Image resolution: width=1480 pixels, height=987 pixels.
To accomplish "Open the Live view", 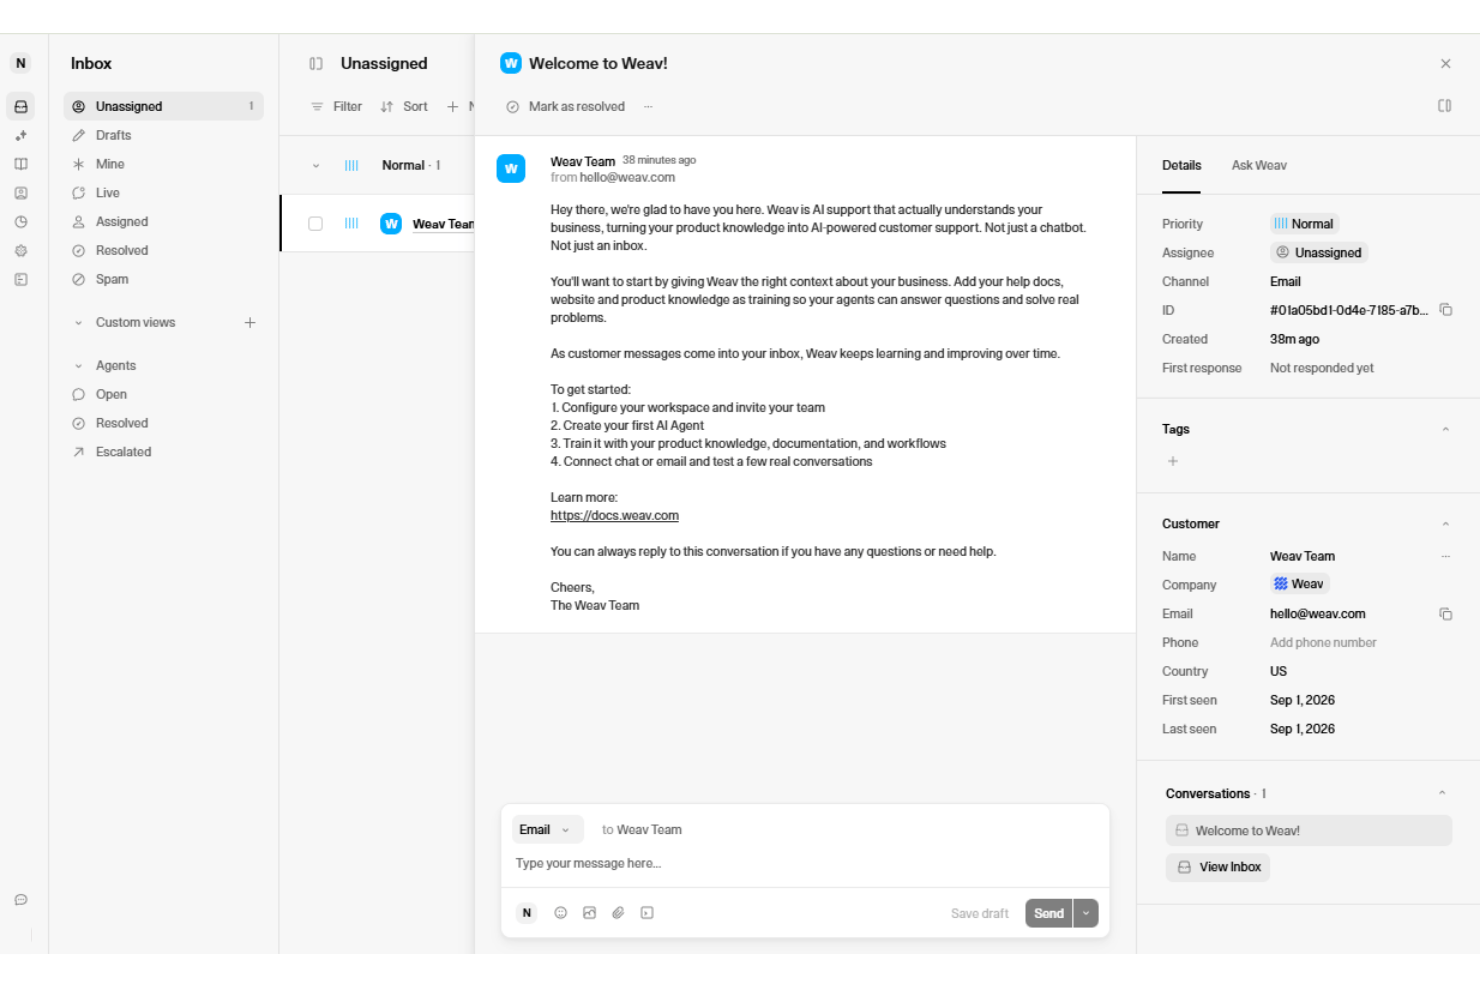I will [164, 193].
